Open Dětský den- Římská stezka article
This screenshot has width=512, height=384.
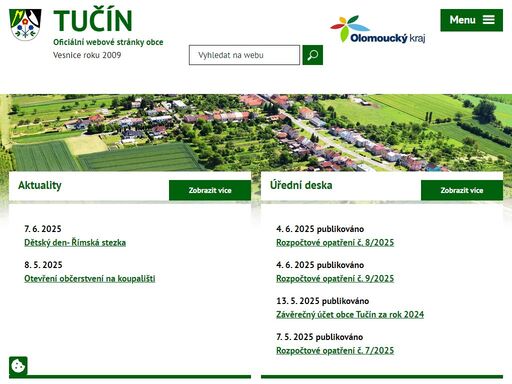click(75, 242)
